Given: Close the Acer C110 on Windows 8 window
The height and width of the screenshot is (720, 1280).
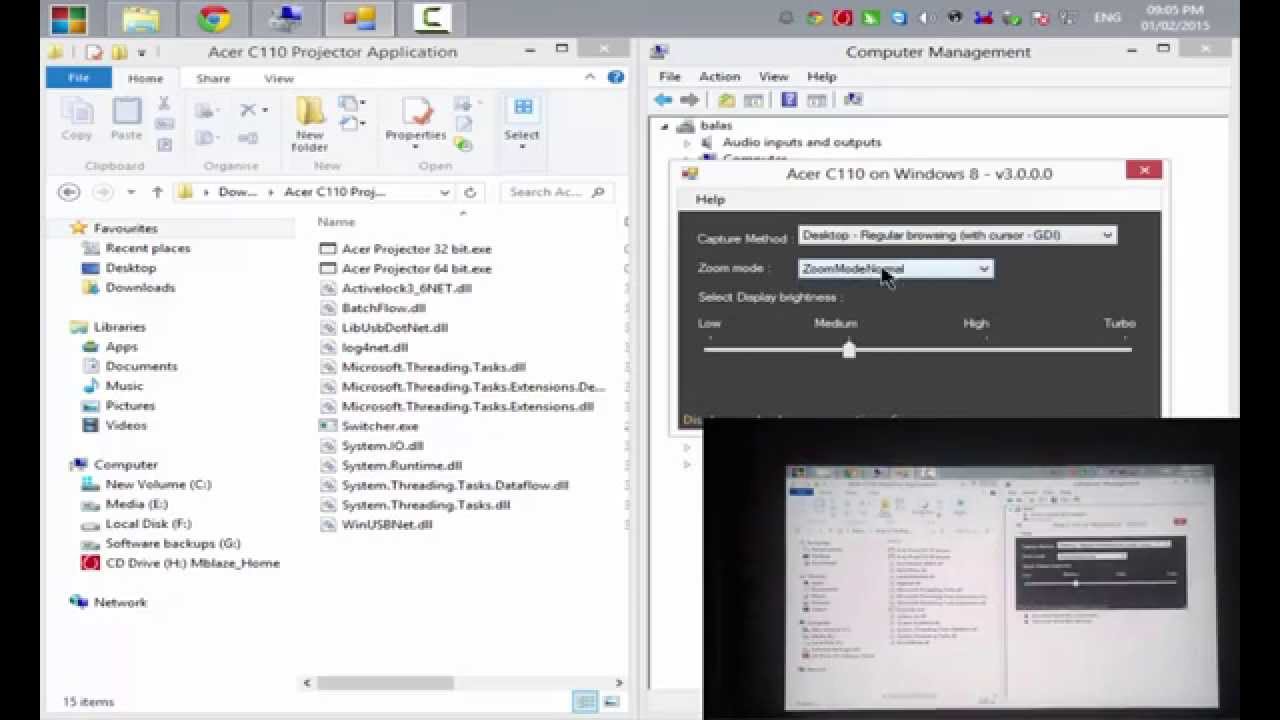Looking at the screenshot, I should 1143,171.
